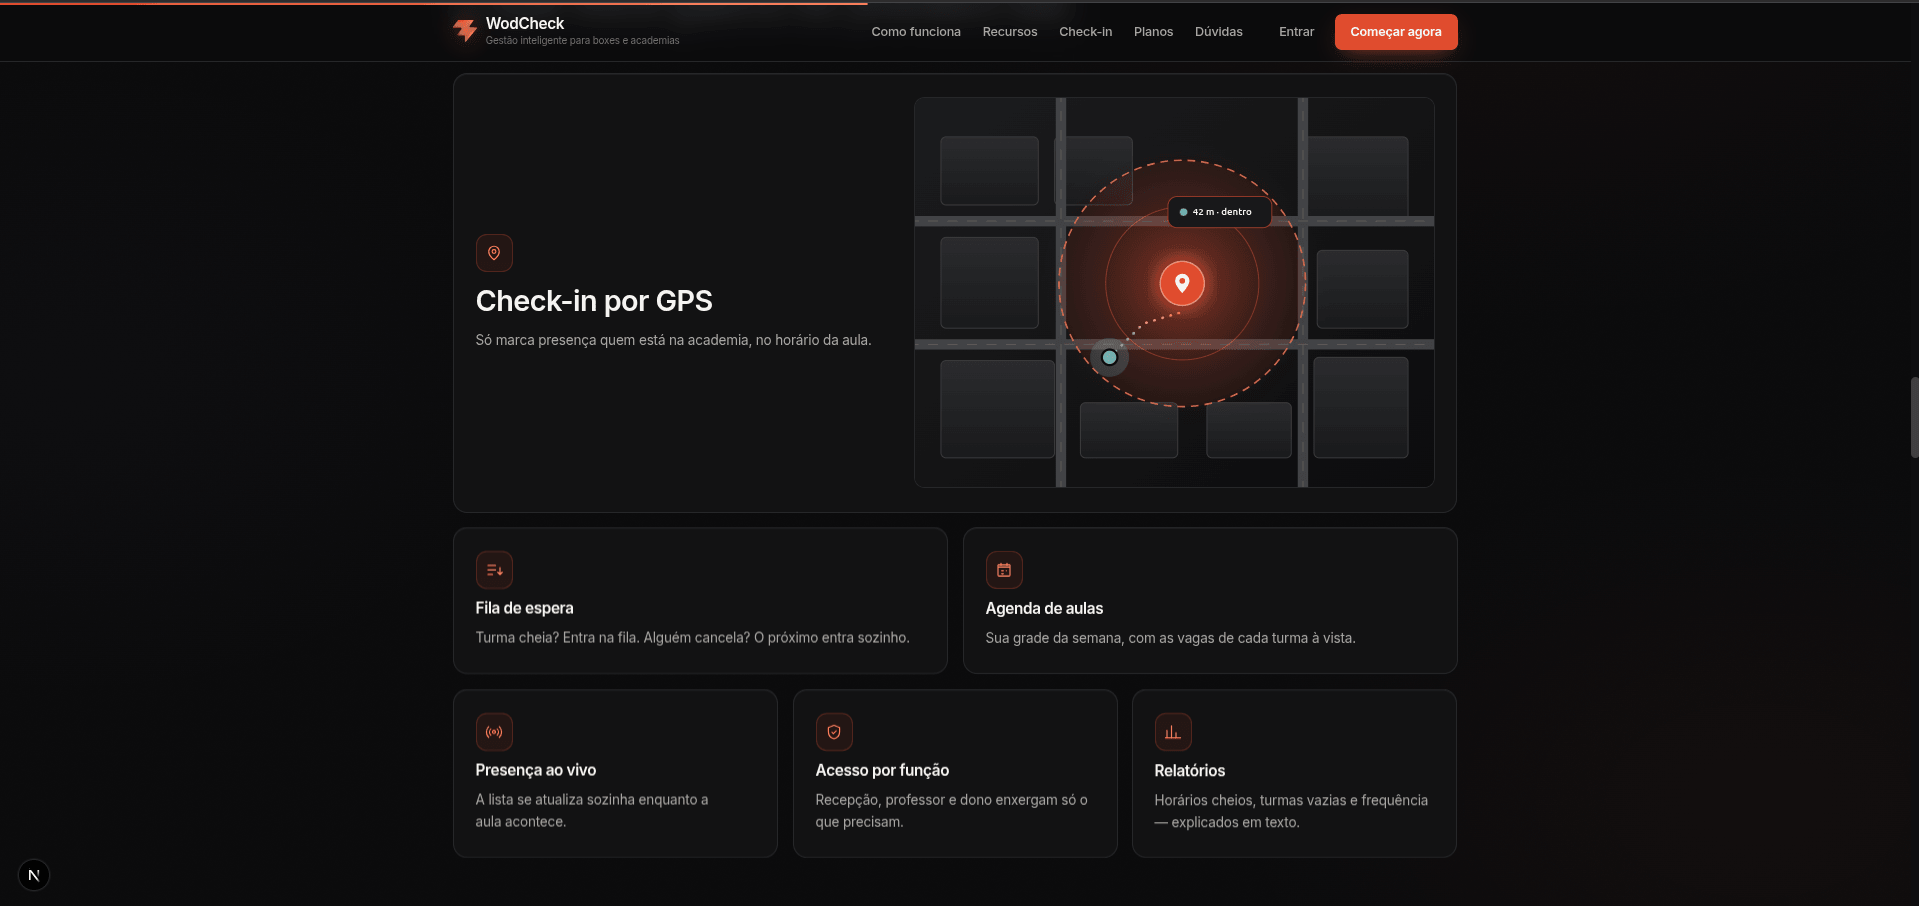
Task: Click the bar chart icon above Relatórios
Action: coord(1173,732)
